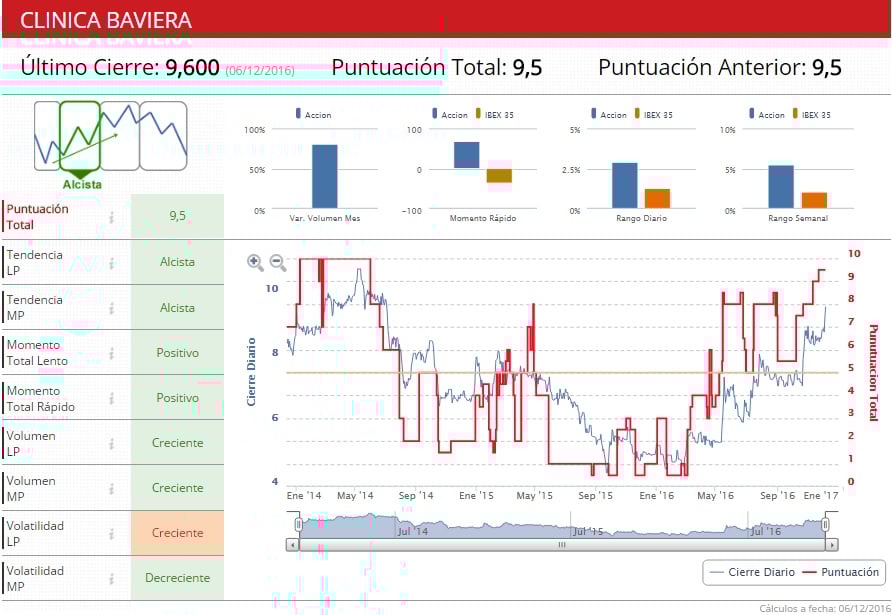The image size is (892, 615).
Task: Click the Alcista value for Tendencia MP
Action: pyautogui.click(x=177, y=307)
